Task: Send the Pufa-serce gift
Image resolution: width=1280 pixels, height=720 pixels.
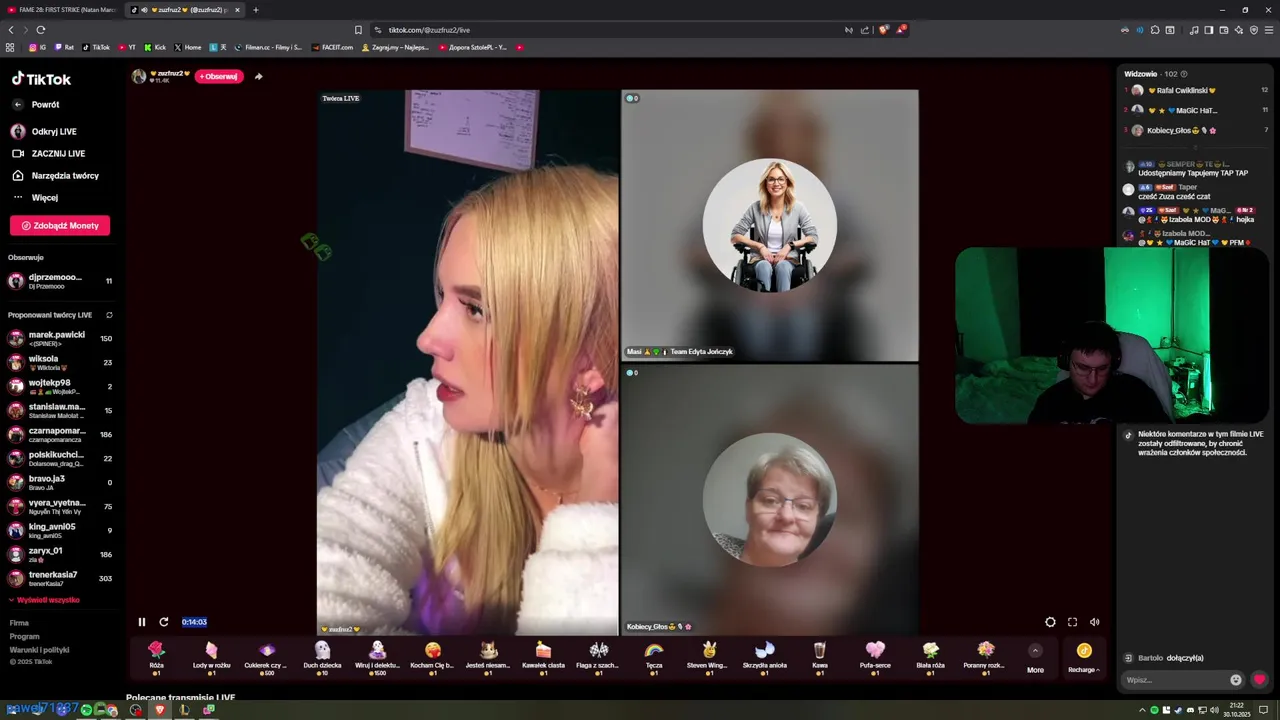Action: [875, 657]
